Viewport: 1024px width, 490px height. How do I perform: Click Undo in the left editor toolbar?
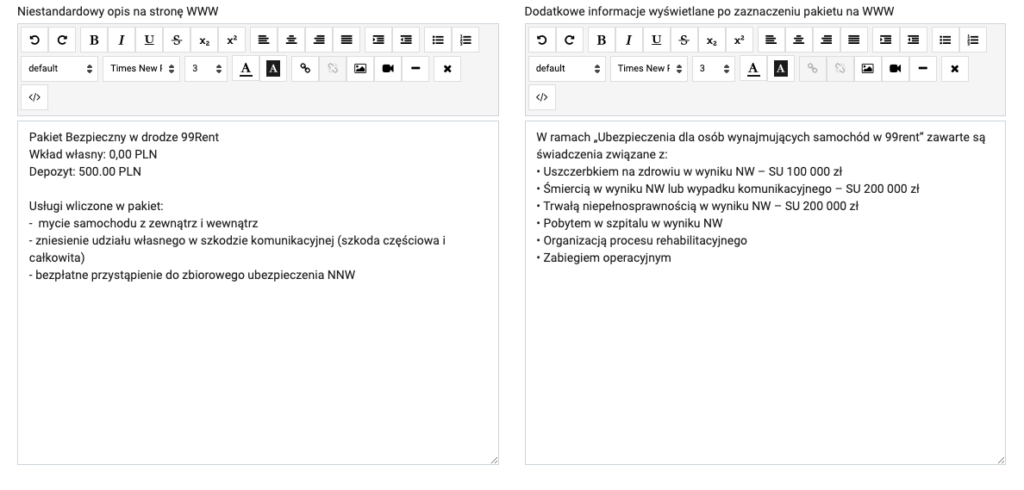pos(35,40)
